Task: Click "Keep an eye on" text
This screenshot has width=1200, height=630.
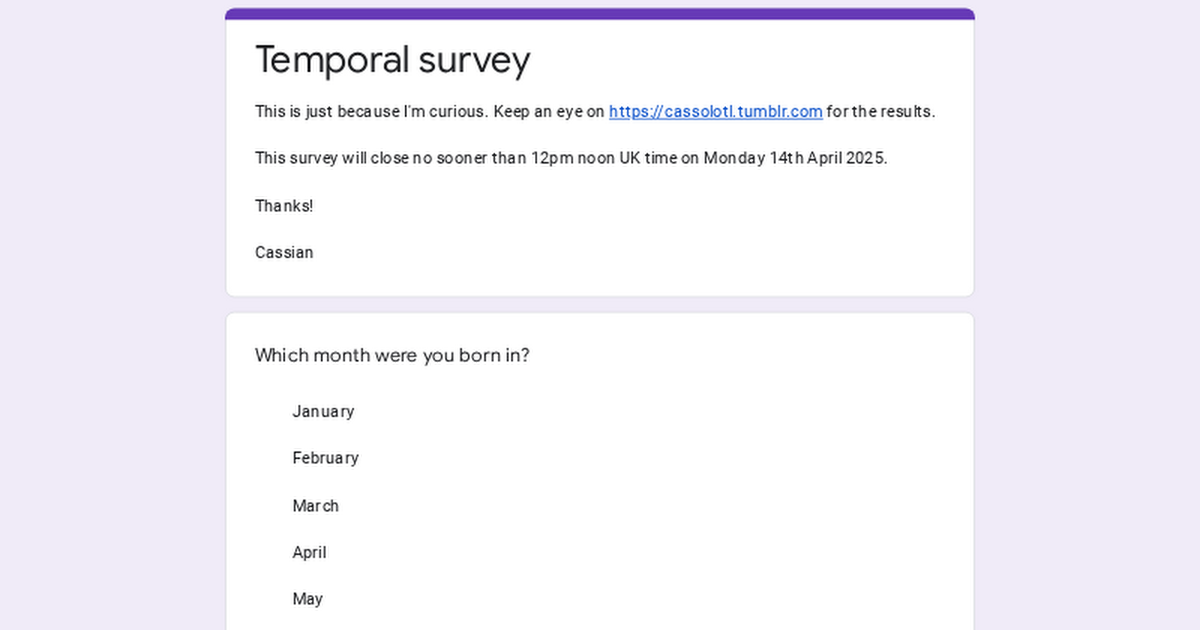Action: pos(549,112)
